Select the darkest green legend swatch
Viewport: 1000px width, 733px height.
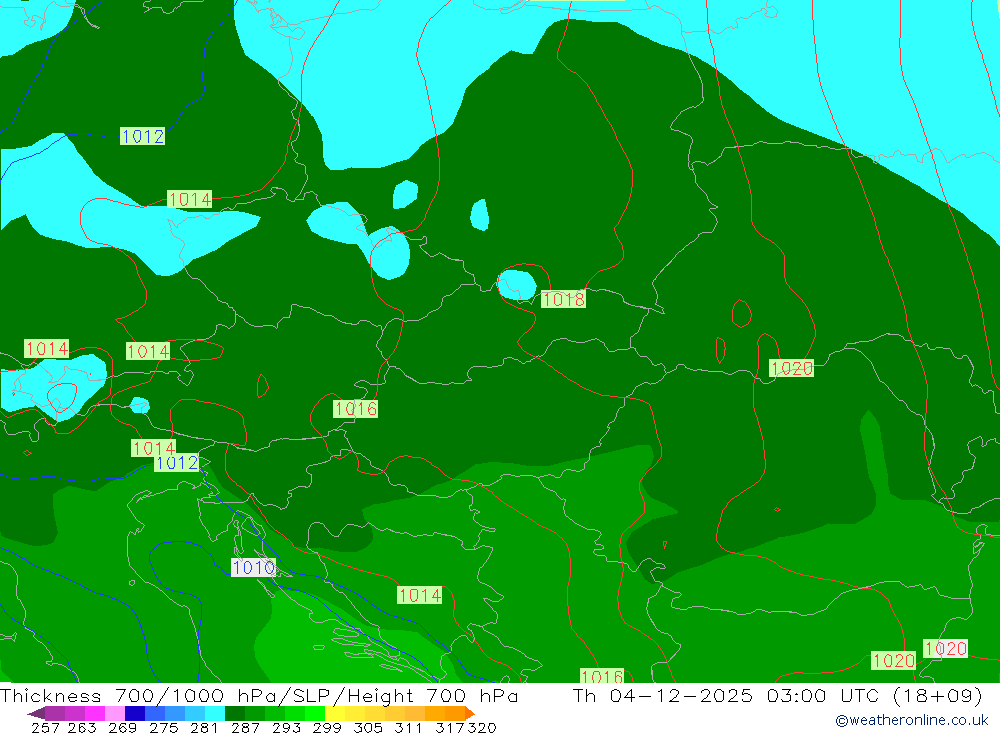click(235, 713)
